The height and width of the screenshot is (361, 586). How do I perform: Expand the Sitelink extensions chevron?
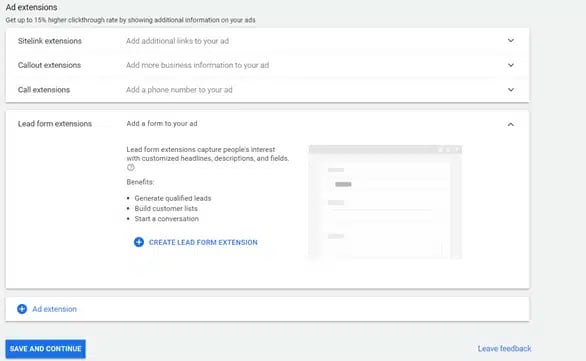[511, 40]
